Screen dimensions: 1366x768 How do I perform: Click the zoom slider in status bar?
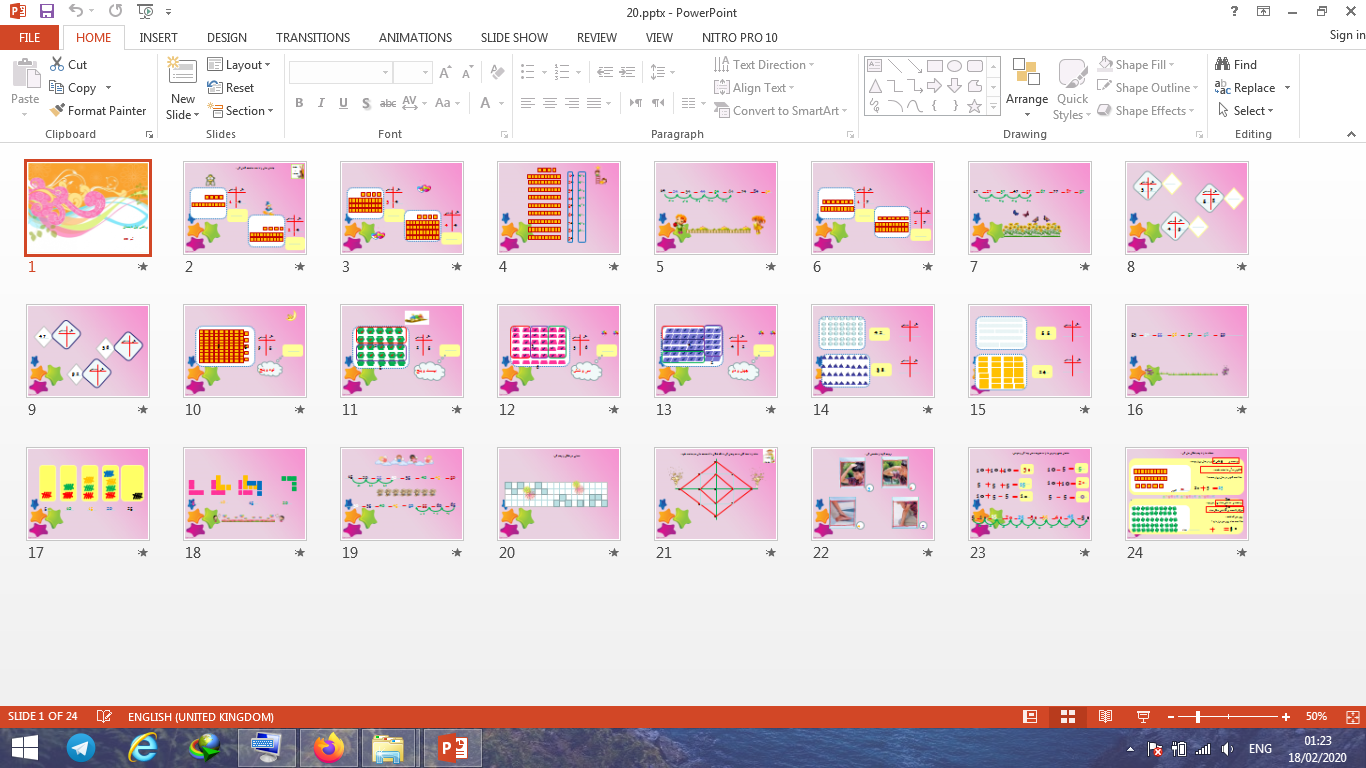pos(1198,717)
